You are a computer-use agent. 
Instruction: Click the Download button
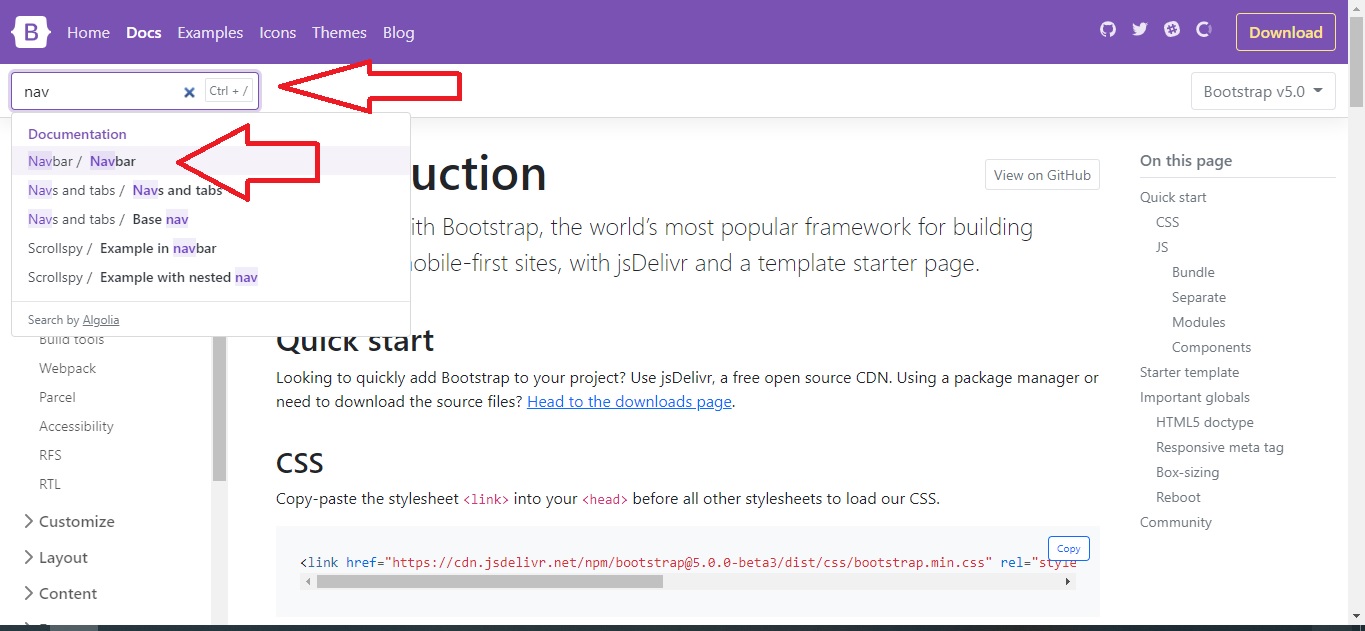click(x=1286, y=32)
